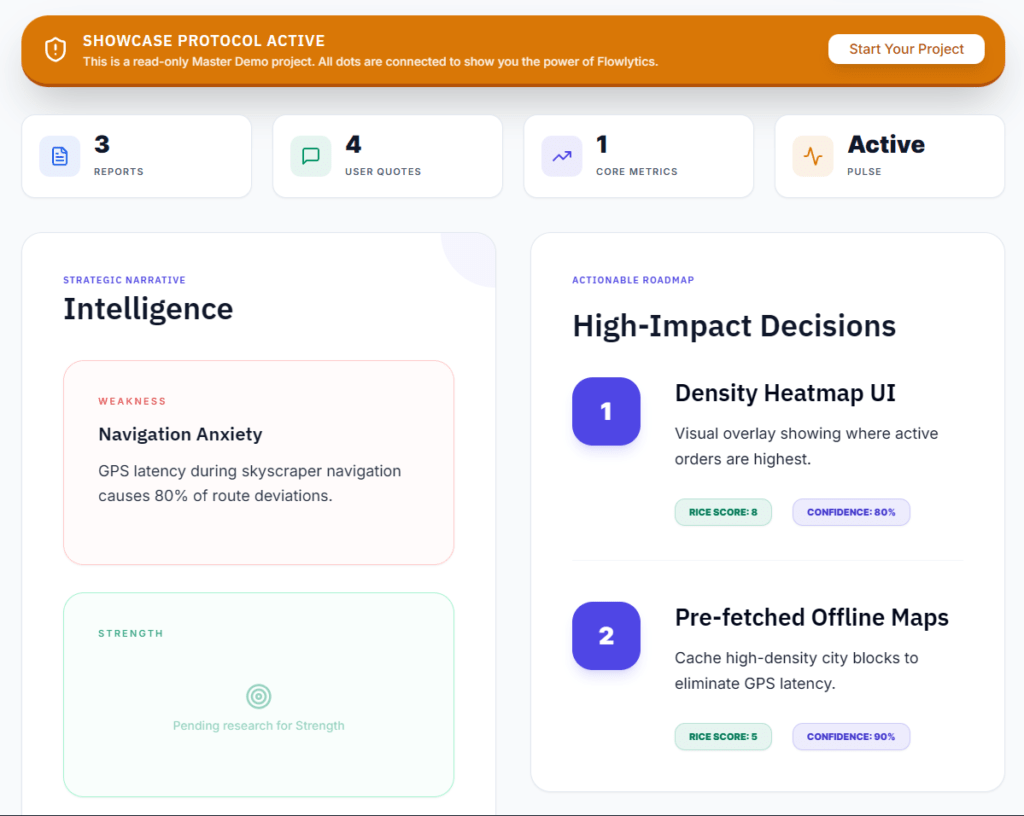Click the shield alert icon in the banner
This screenshot has height=816, width=1024.
click(55, 49)
